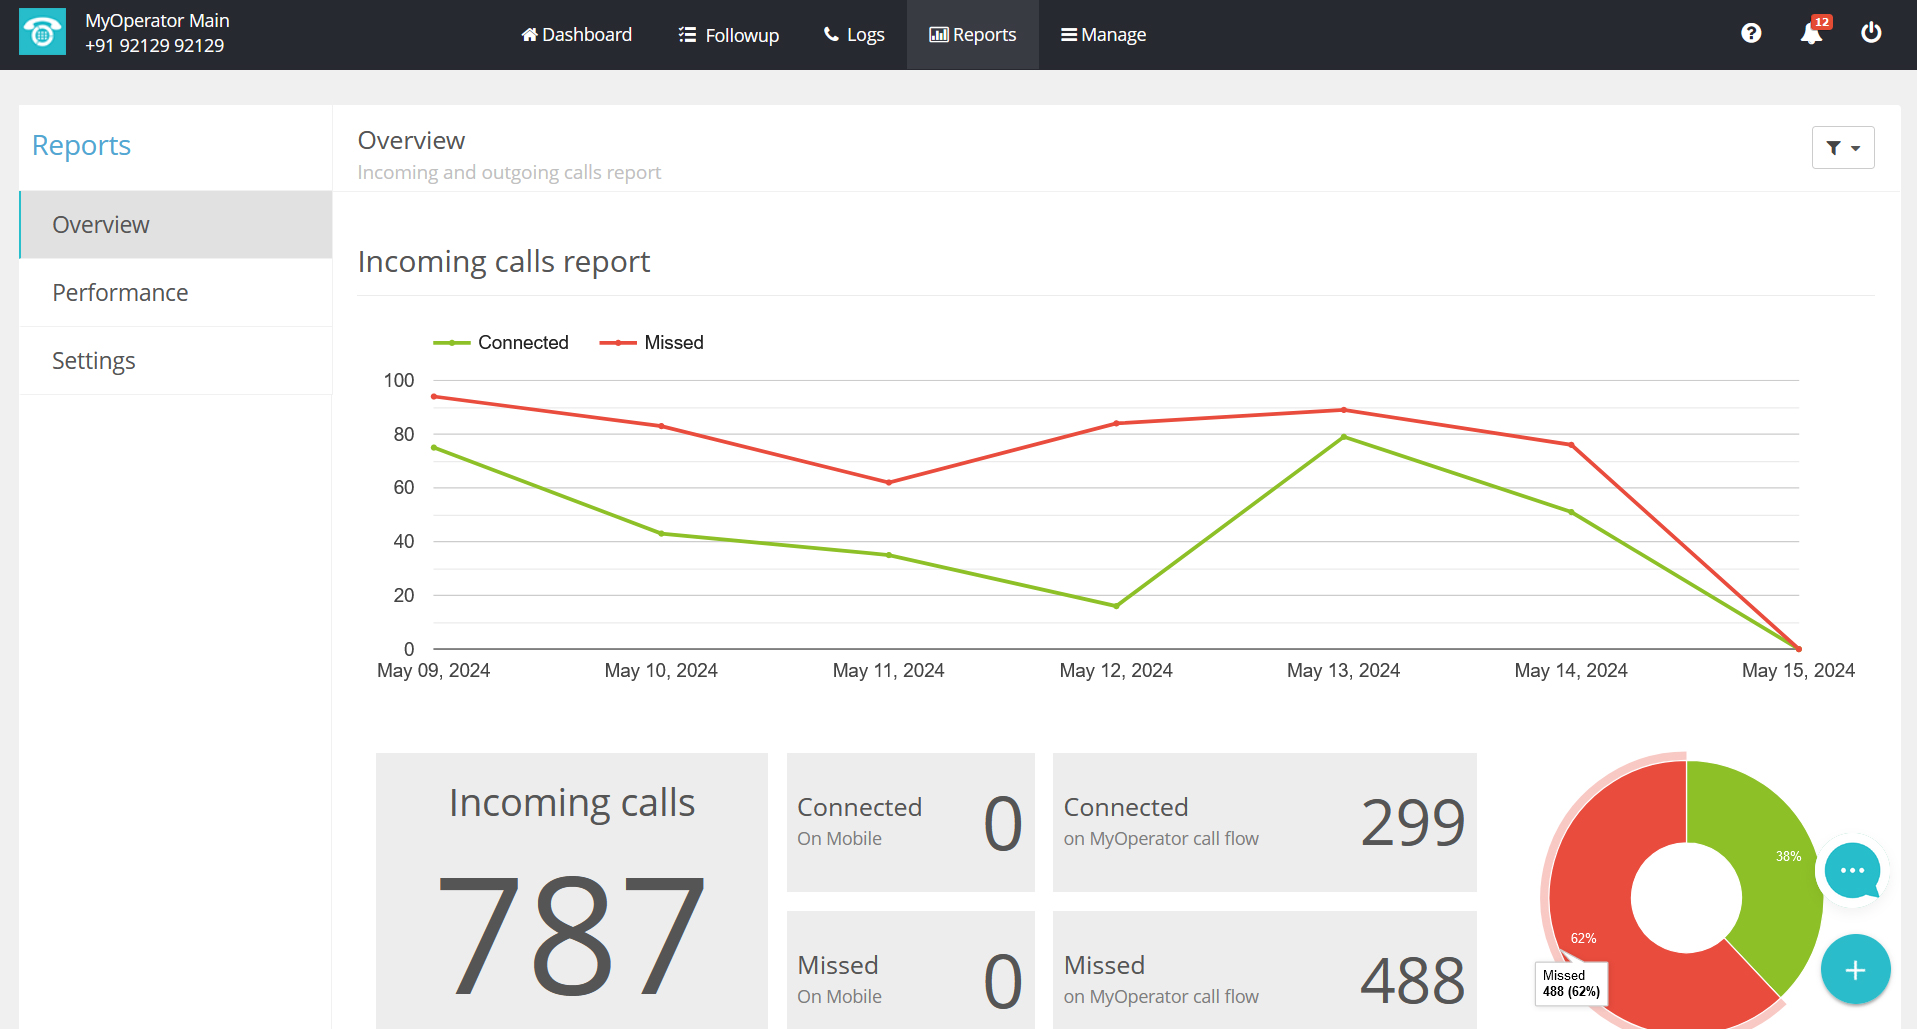1917x1029 pixels.
Task: Hide the Missed line by clicking its legend
Action: 651,342
